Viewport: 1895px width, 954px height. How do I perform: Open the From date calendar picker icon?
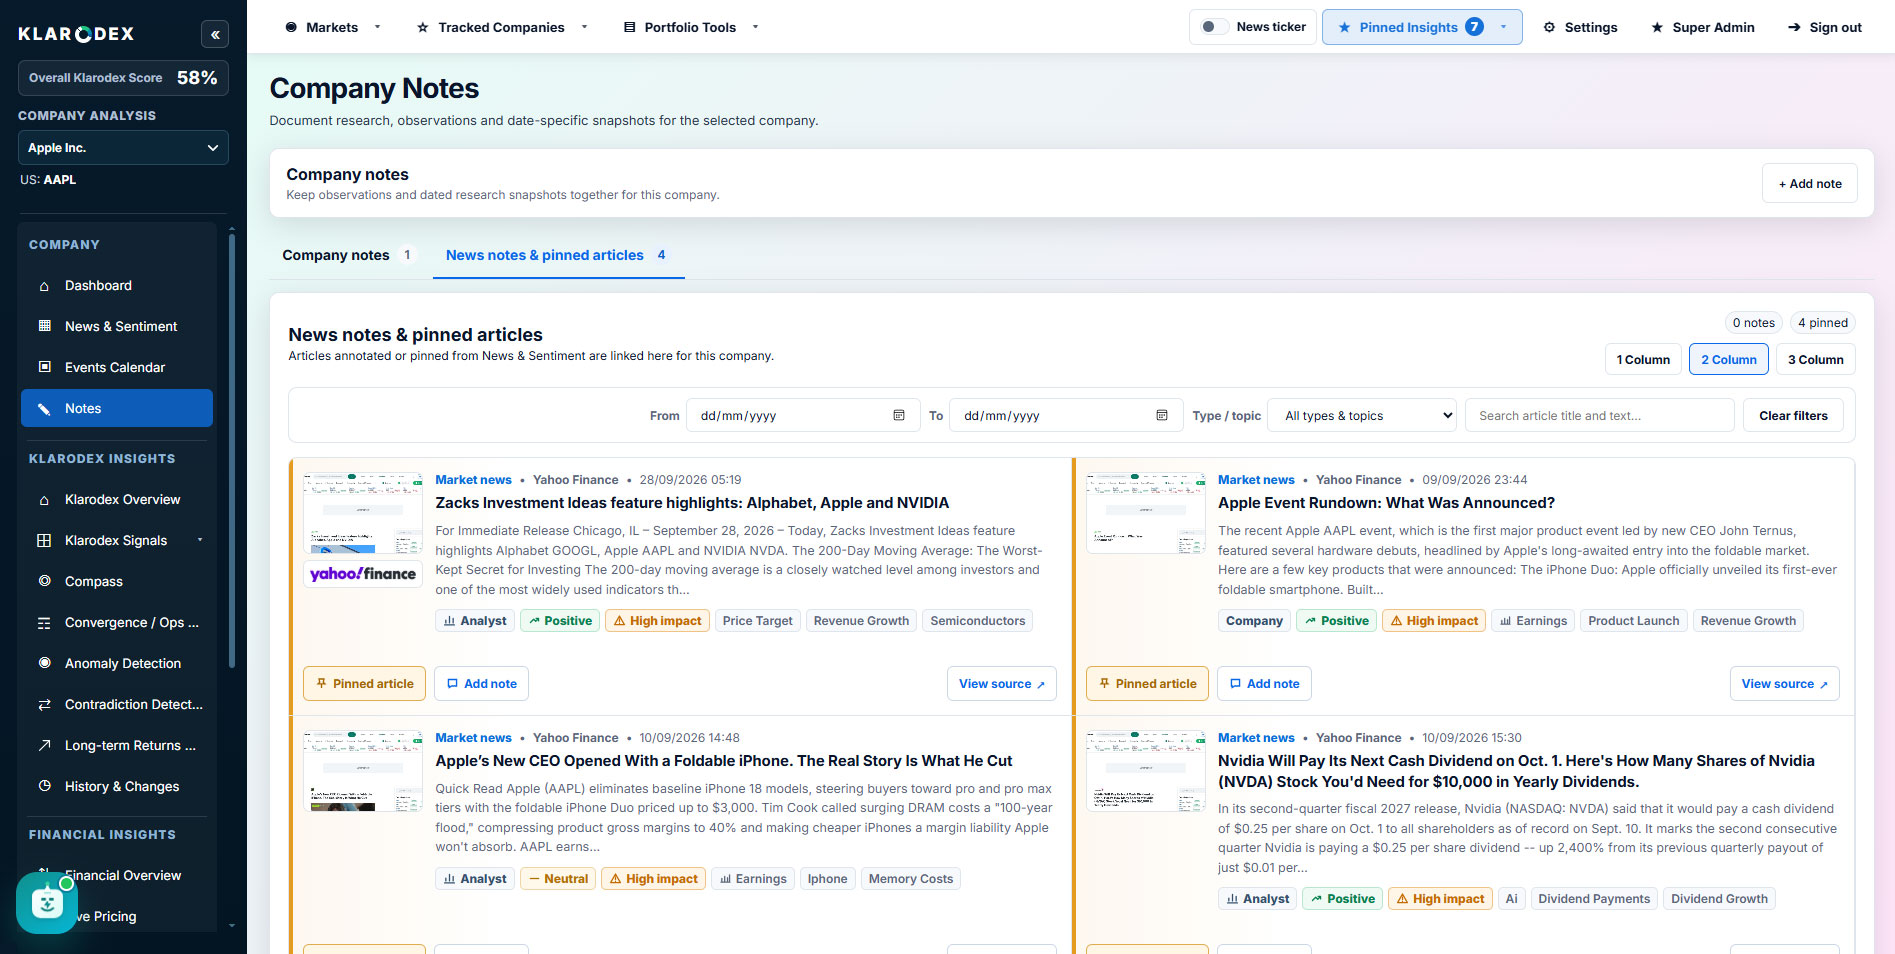[899, 415]
